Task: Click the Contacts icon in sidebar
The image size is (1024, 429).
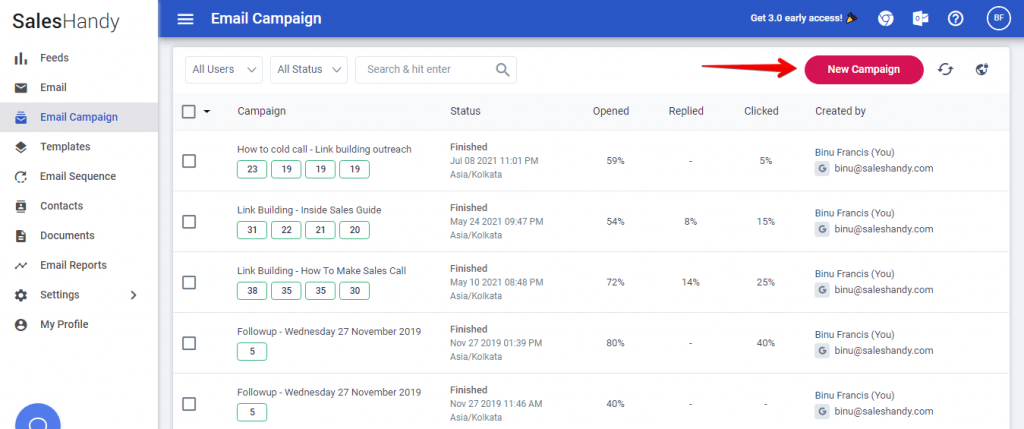Action: 21,206
